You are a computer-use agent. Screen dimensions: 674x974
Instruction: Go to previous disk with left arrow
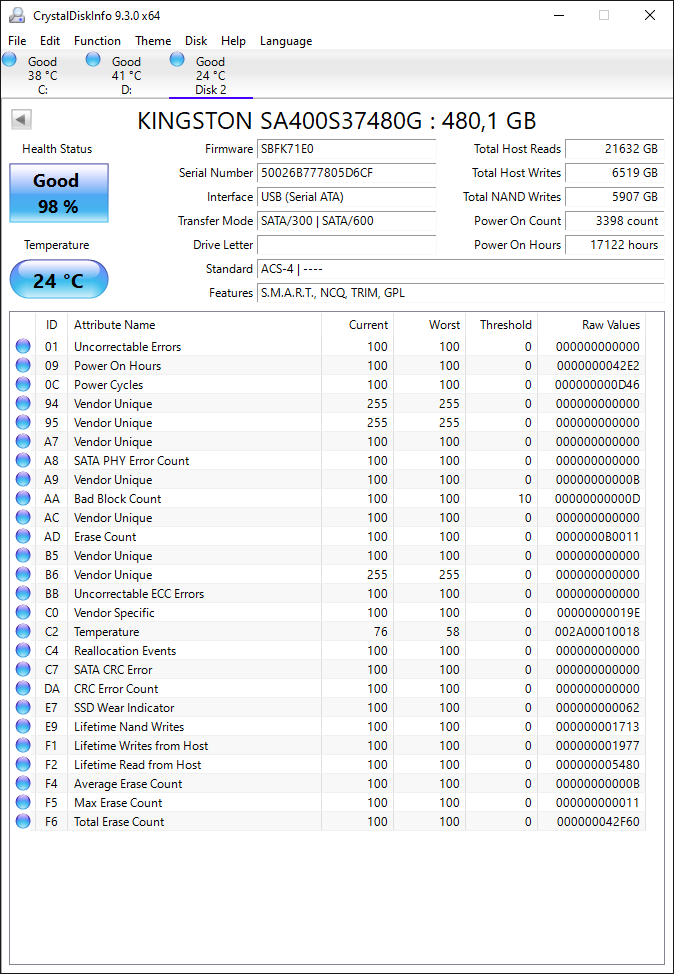[x=22, y=120]
